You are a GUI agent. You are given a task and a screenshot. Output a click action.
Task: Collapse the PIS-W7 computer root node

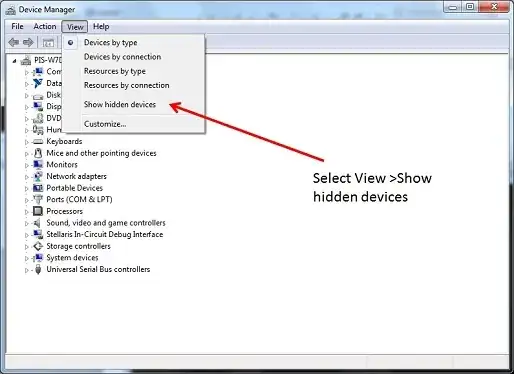tap(14, 61)
